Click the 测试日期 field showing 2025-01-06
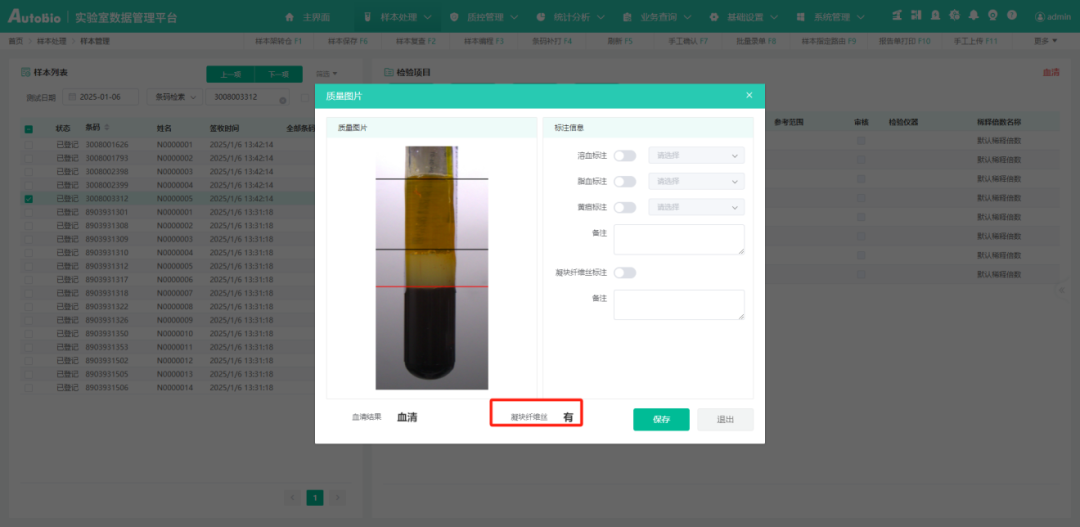This screenshot has width=1080, height=527. [x=101, y=97]
